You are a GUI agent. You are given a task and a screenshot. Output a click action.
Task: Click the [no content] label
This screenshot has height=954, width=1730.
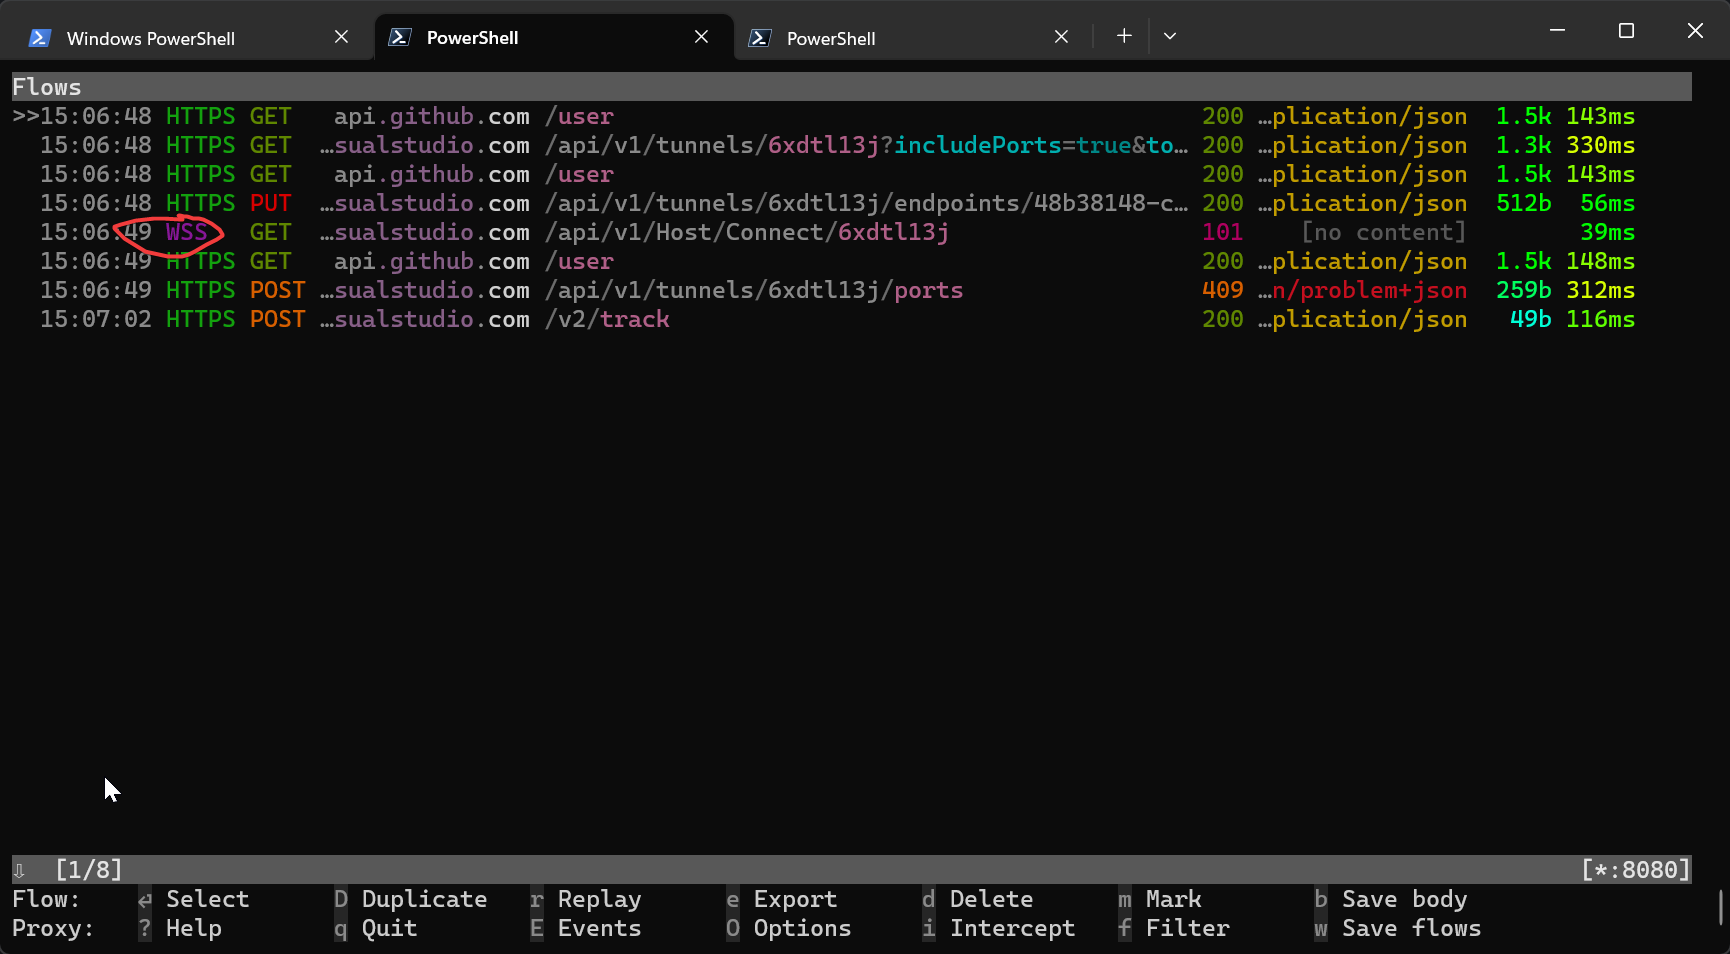pyautogui.click(x=1383, y=232)
